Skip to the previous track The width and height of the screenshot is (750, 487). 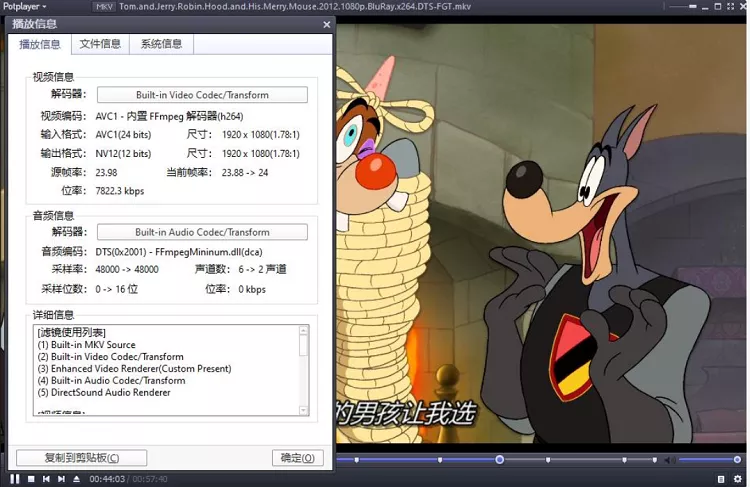(46, 479)
